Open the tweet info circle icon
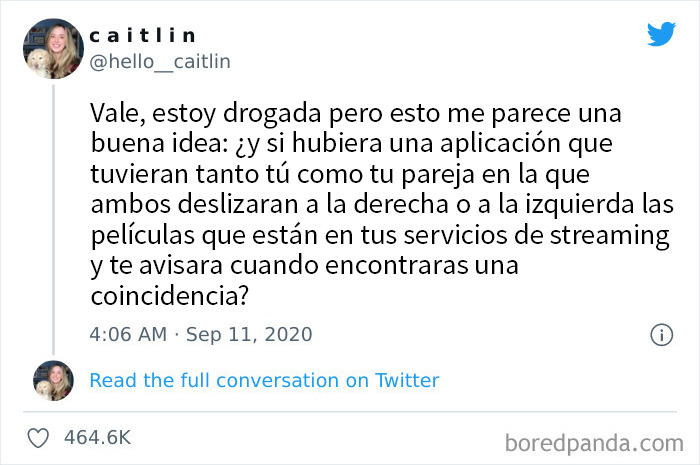 click(661, 335)
